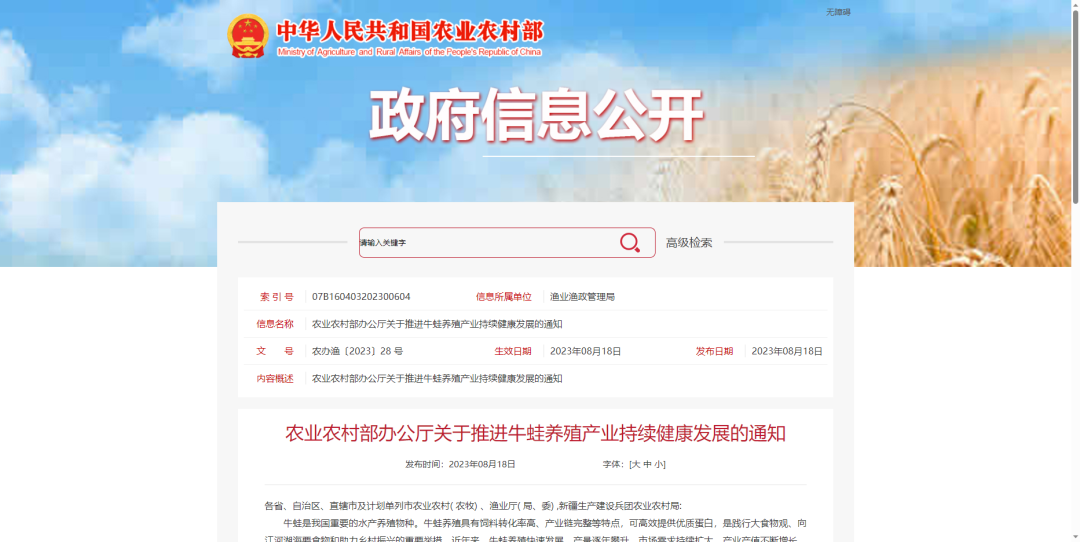Image resolution: width=1080 pixels, height=542 pixels.
Task: Click the 中华人民共和国农业农村部 site title
Action: [x=409, y=31]
